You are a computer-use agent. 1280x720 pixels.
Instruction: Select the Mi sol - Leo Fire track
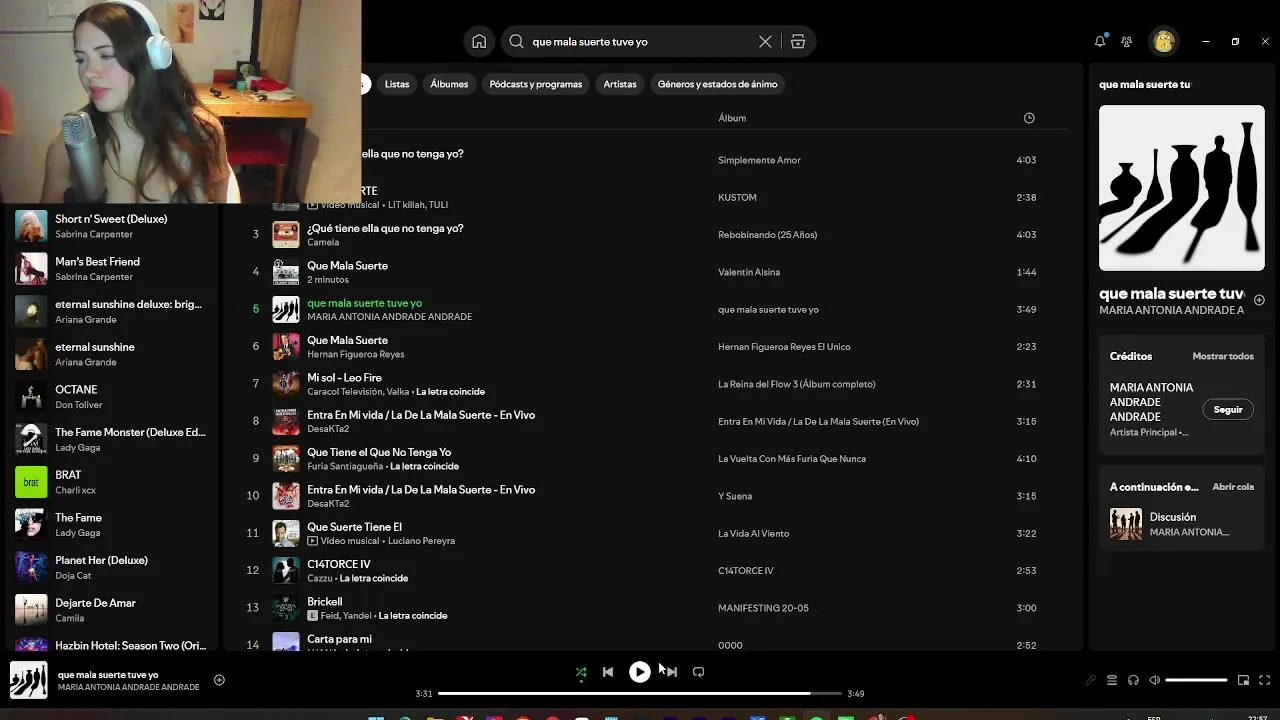[654, 384]
